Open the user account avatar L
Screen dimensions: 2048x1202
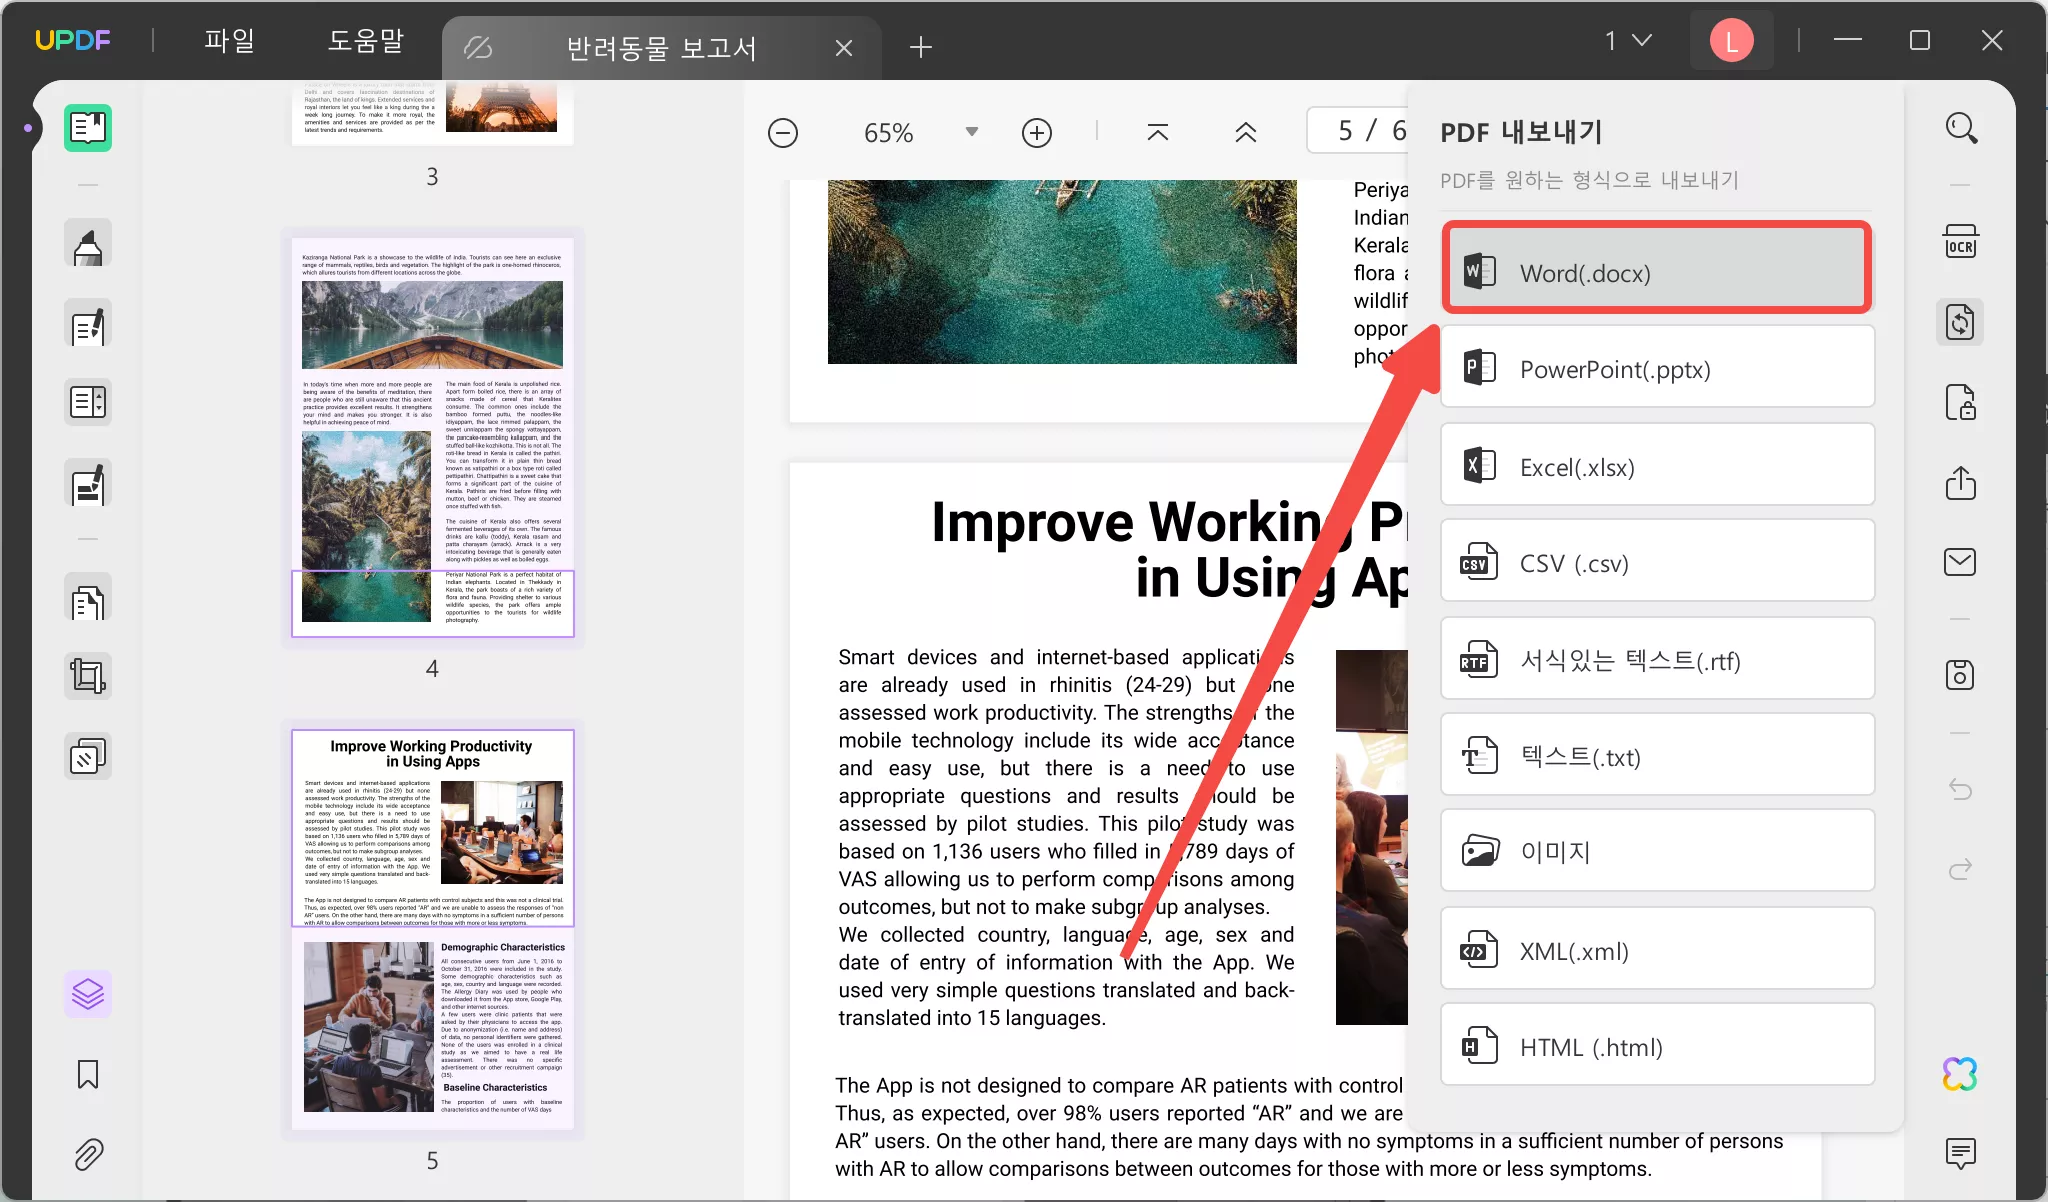tap(1732, 41)
